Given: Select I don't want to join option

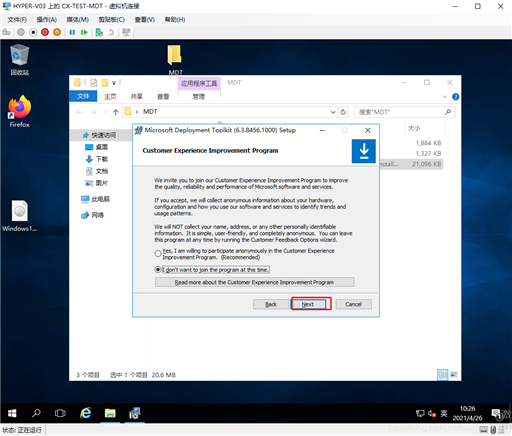Looking at the screenshot, I should point(158,269).
